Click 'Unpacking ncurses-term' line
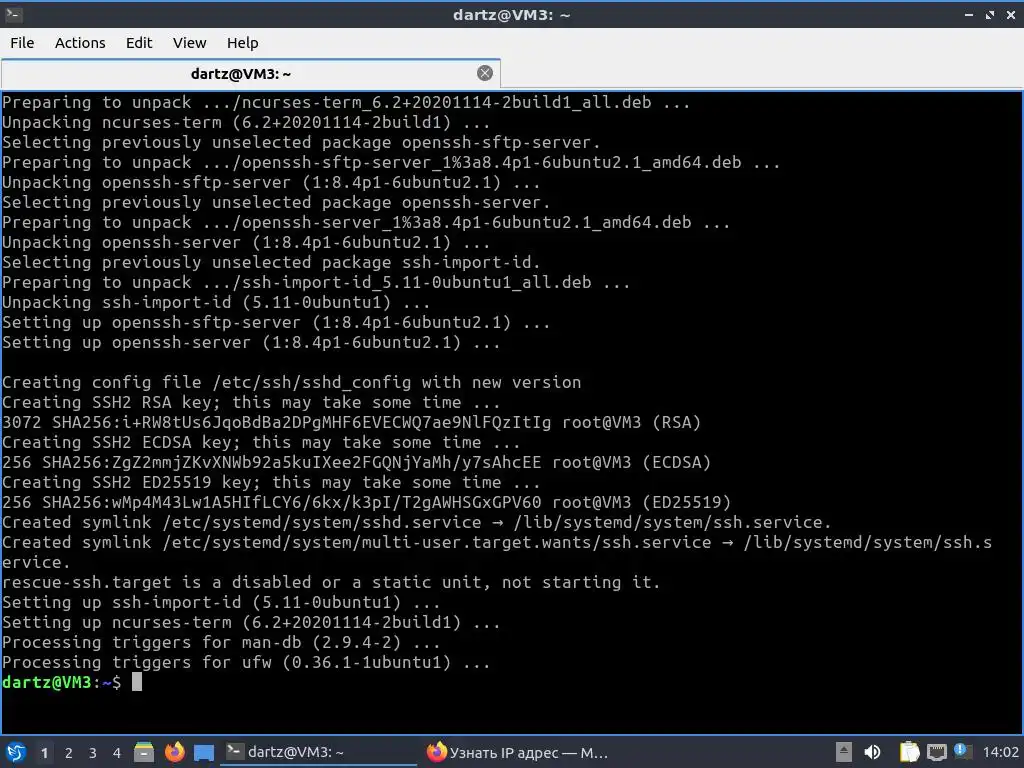1024x768 pixels. pyautogui.click(x=246, y=123)
